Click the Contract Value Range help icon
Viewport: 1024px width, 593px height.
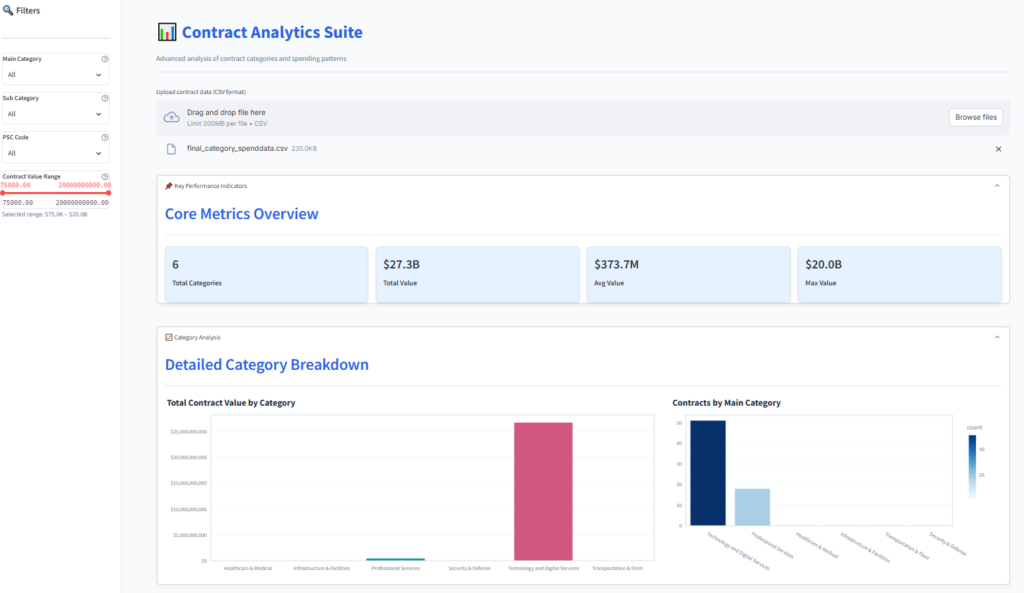coord(105,176)
